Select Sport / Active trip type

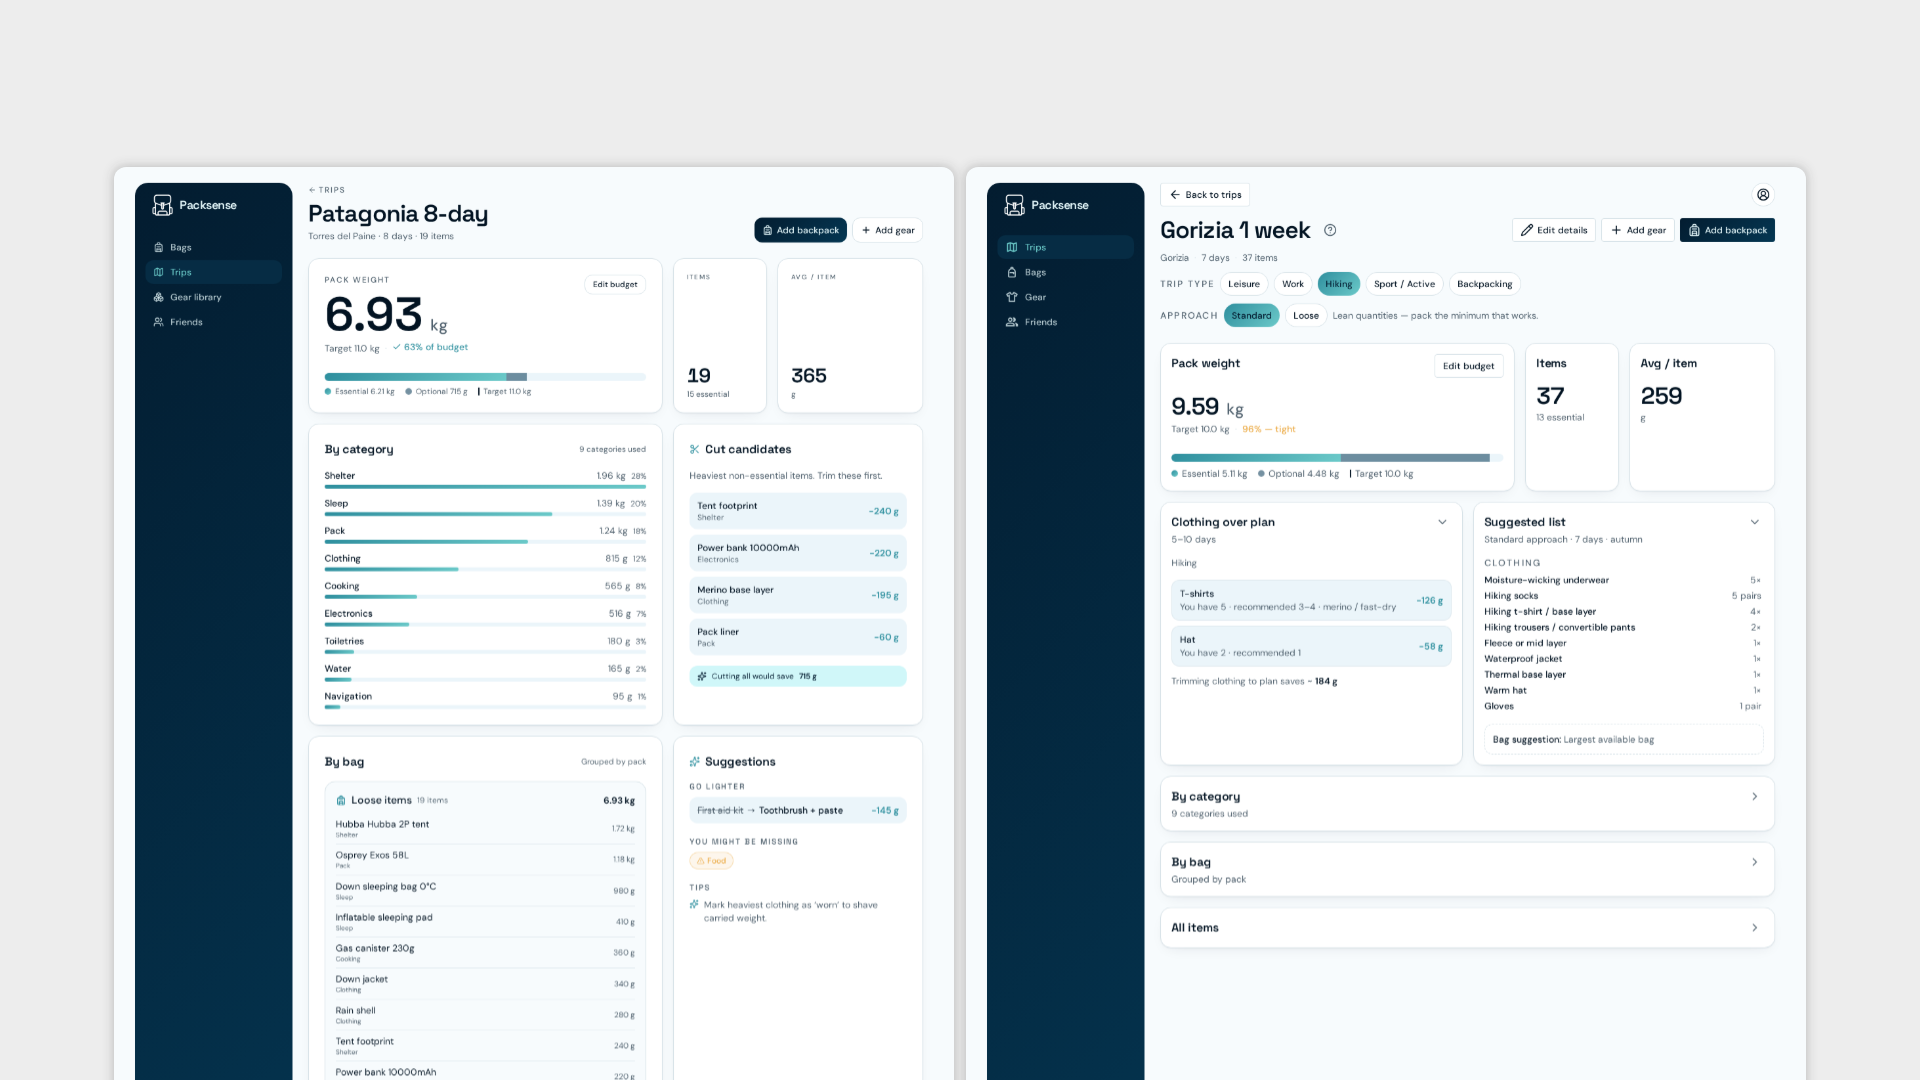click(1404, 284)
